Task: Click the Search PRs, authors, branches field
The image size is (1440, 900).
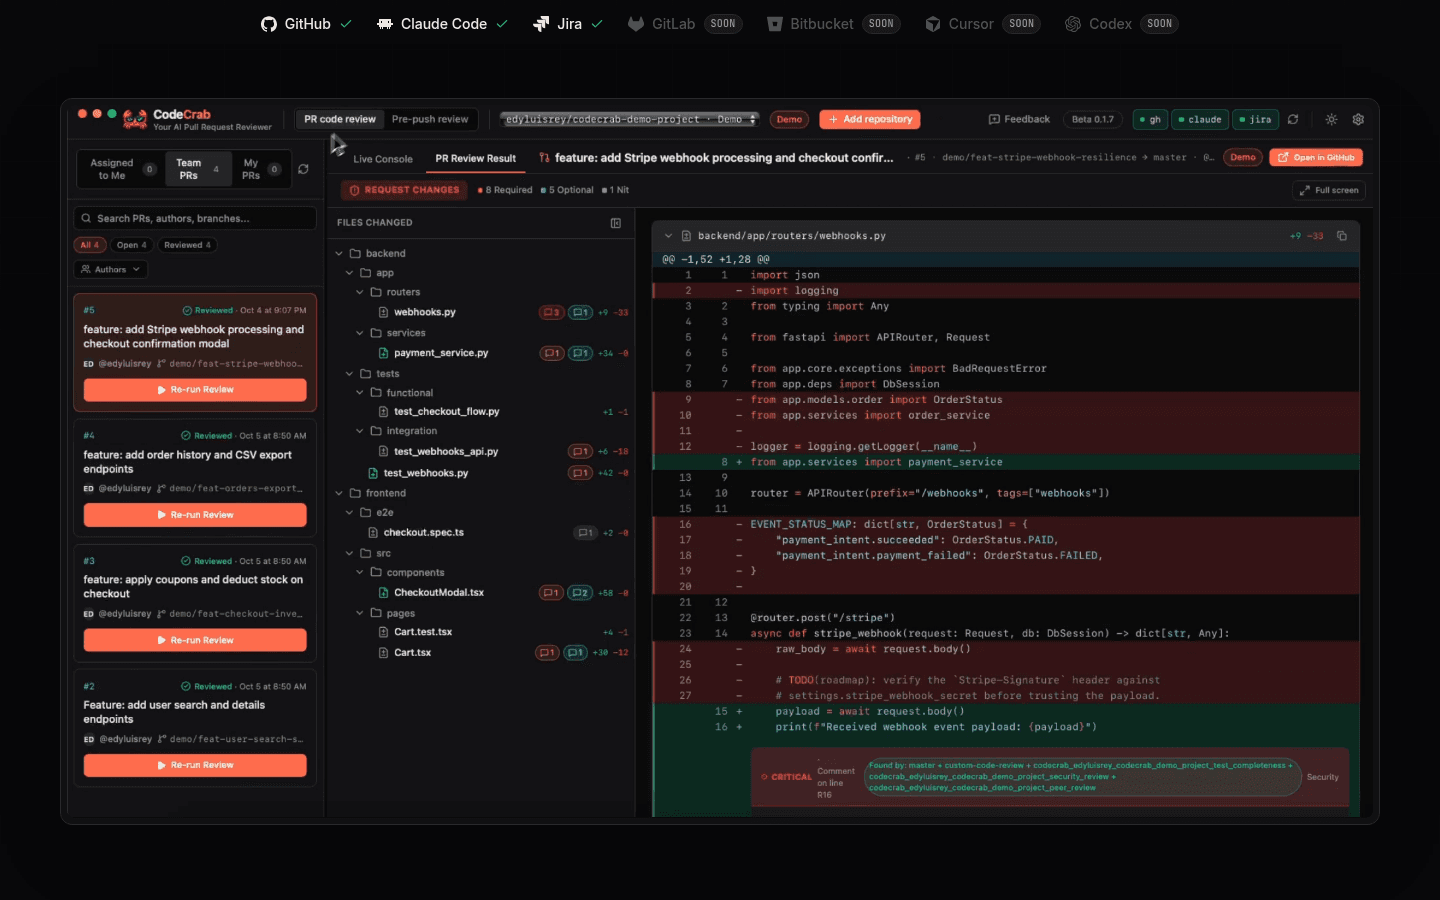Action: (195, 219)
